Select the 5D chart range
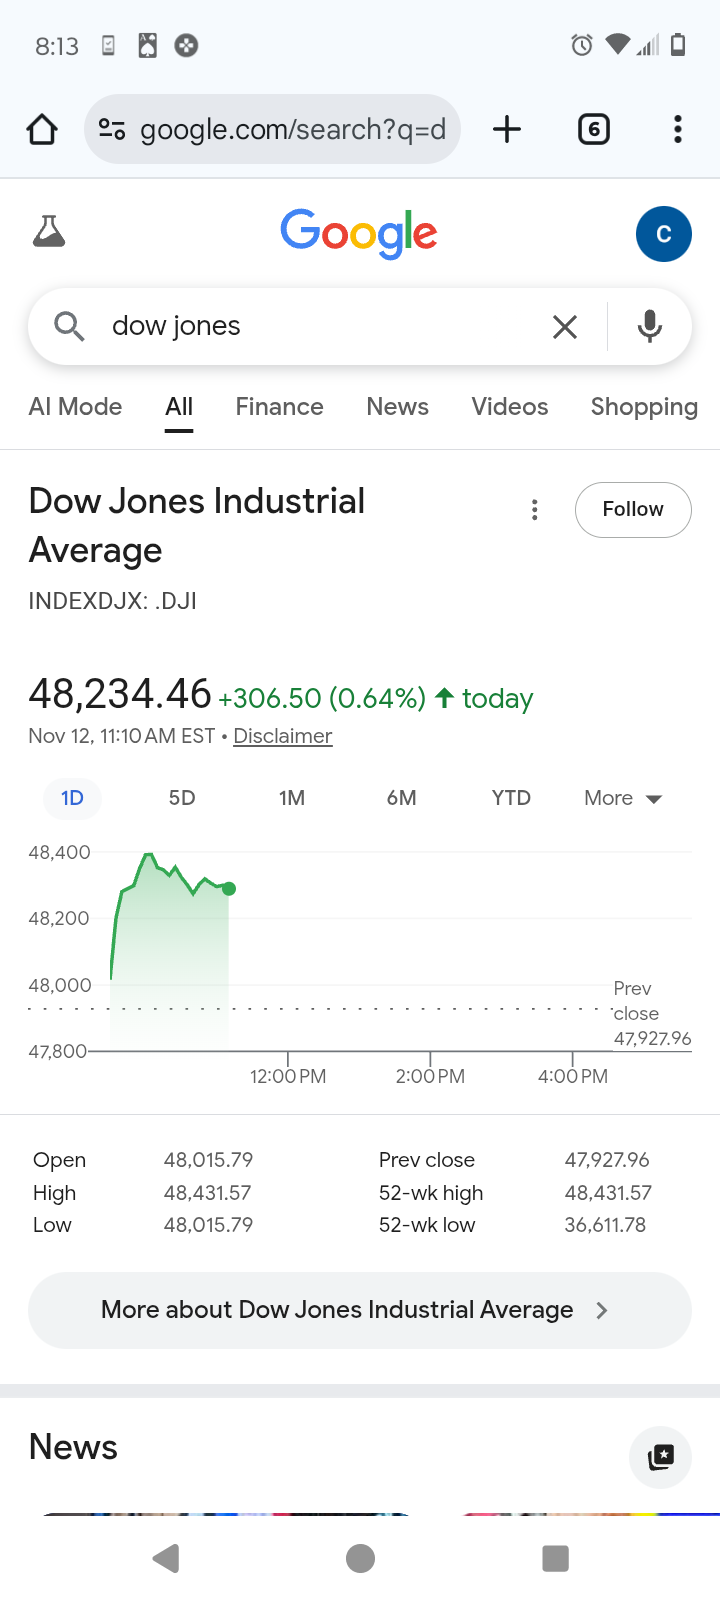 point(182,798)
